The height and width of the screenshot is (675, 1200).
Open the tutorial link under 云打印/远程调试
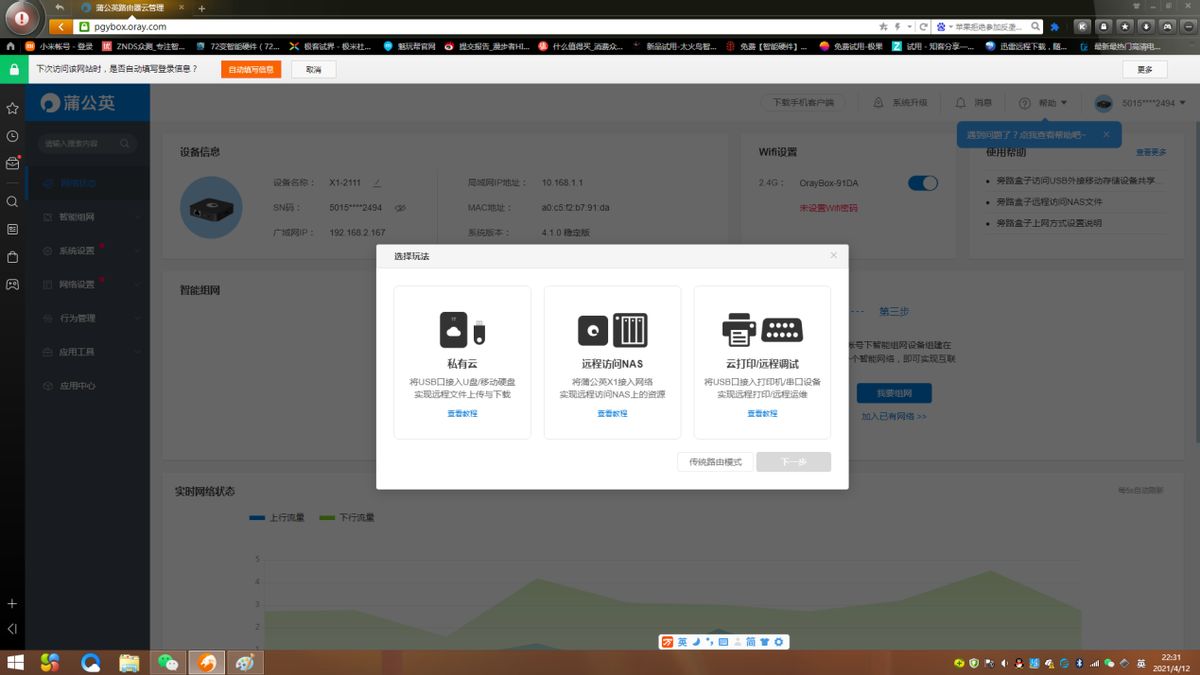[762, 413]
